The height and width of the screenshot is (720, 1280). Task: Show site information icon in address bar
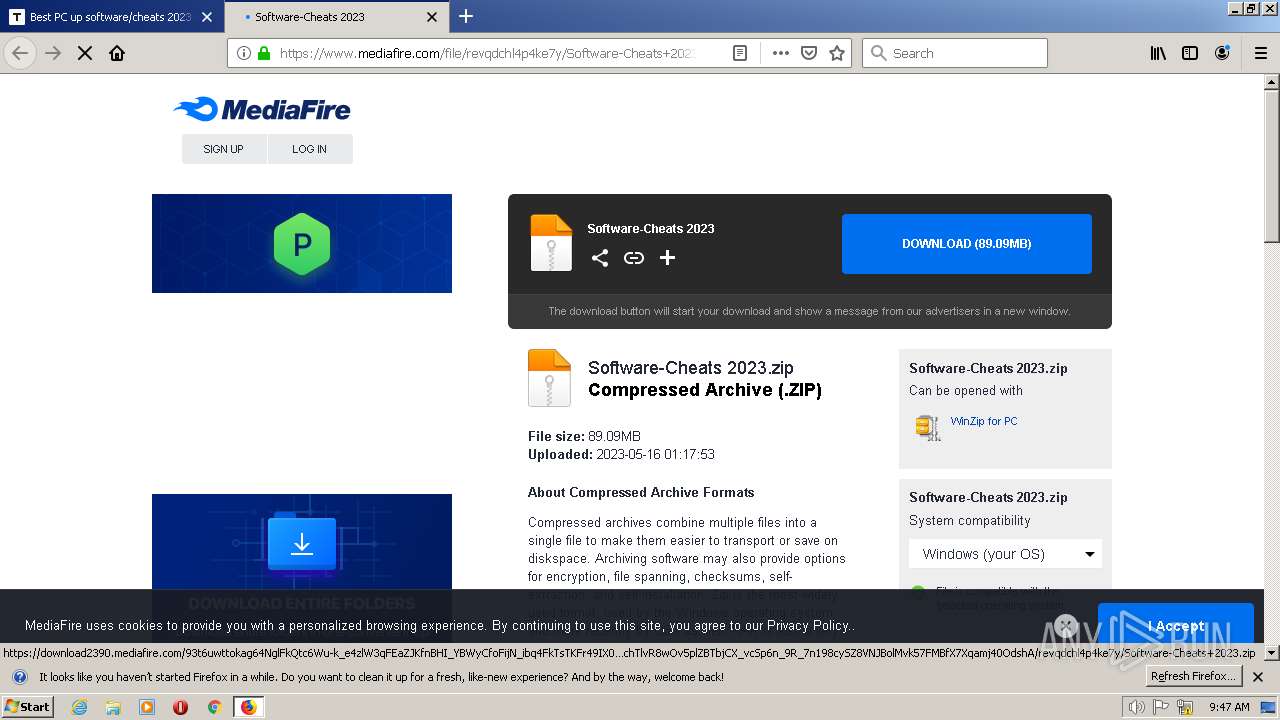pyautogui.click(x=244, y=53)
